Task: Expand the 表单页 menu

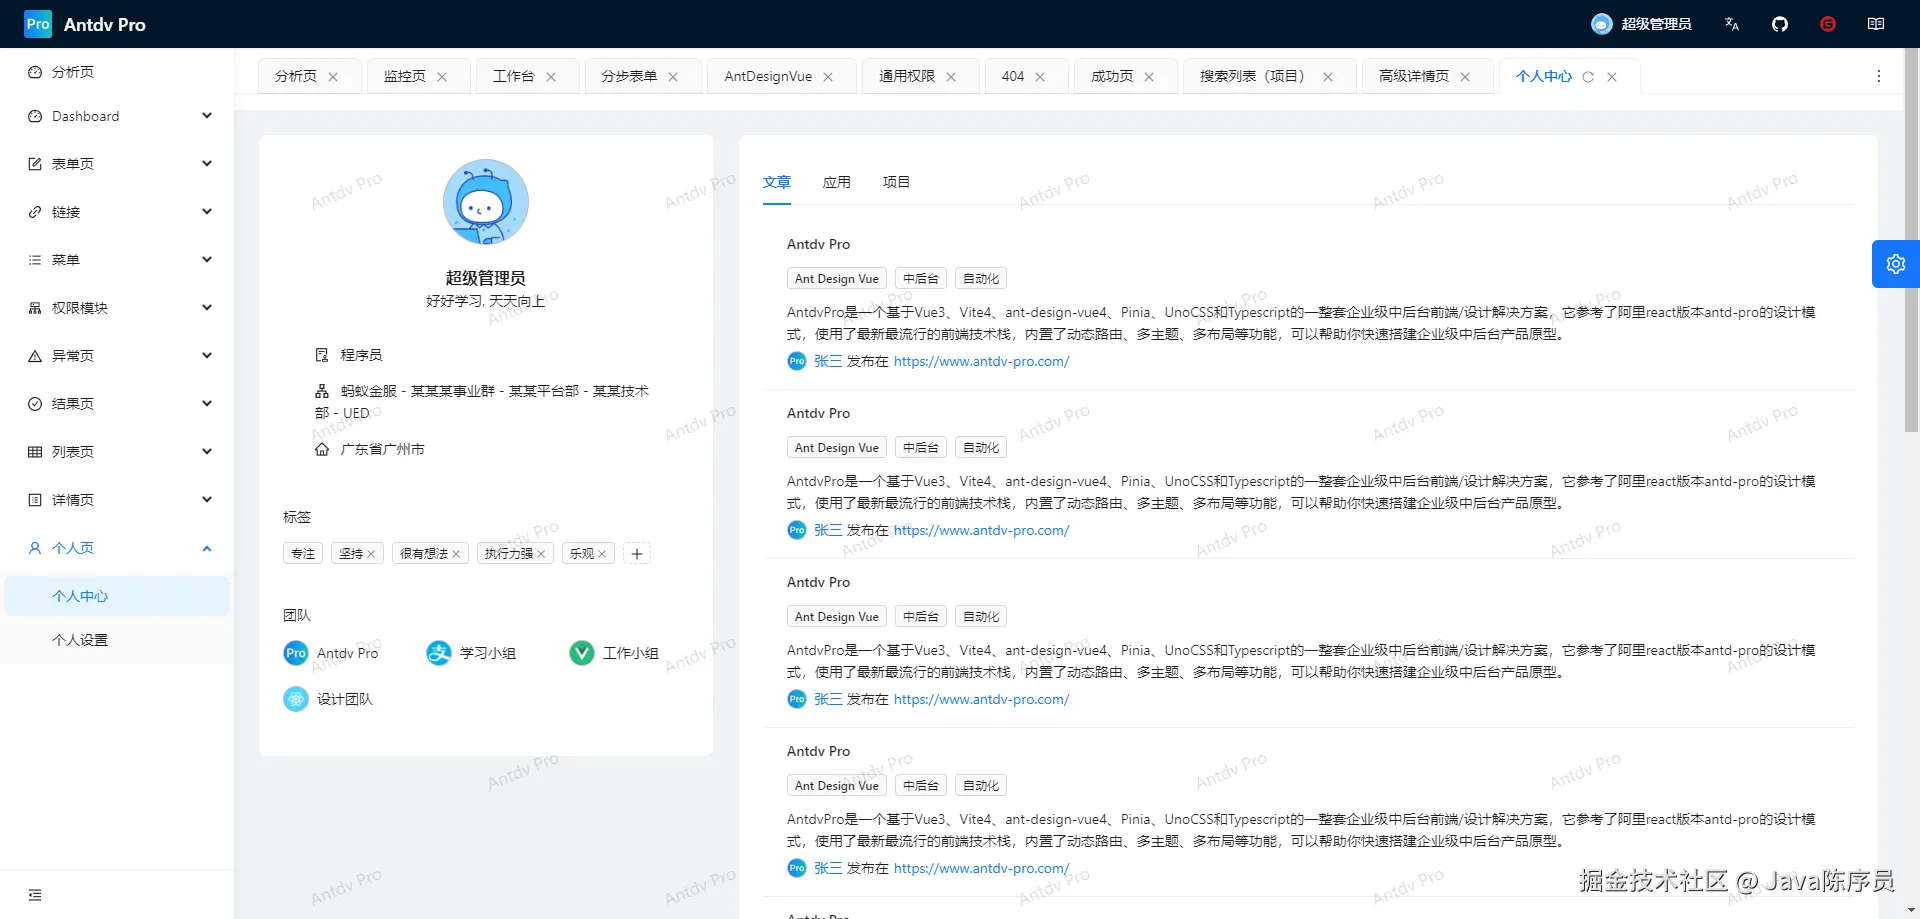Action: pos(117,164)
